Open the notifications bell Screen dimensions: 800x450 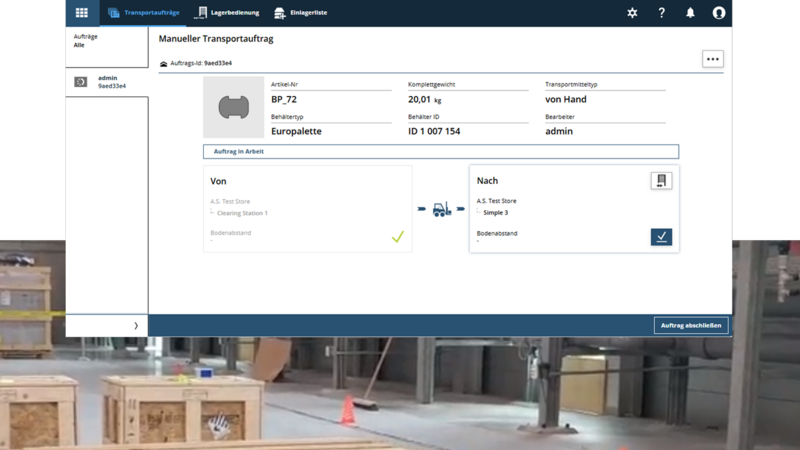coord(690,13)
